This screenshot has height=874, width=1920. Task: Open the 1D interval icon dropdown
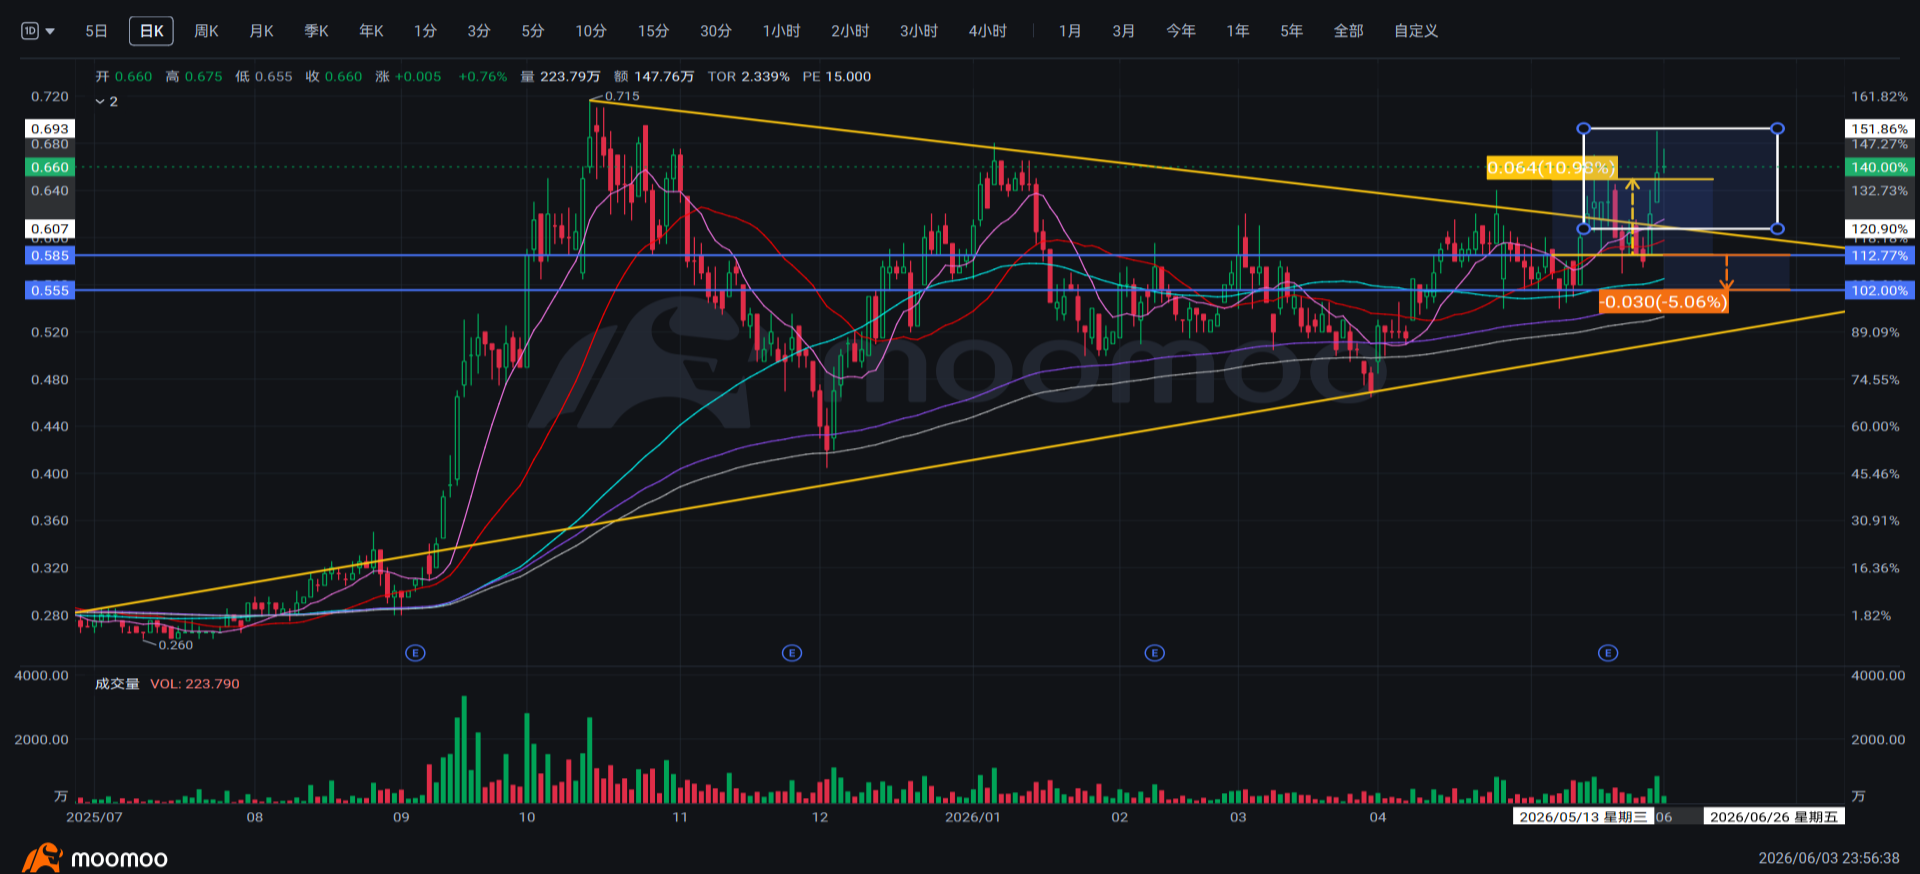tap(38, 31)
